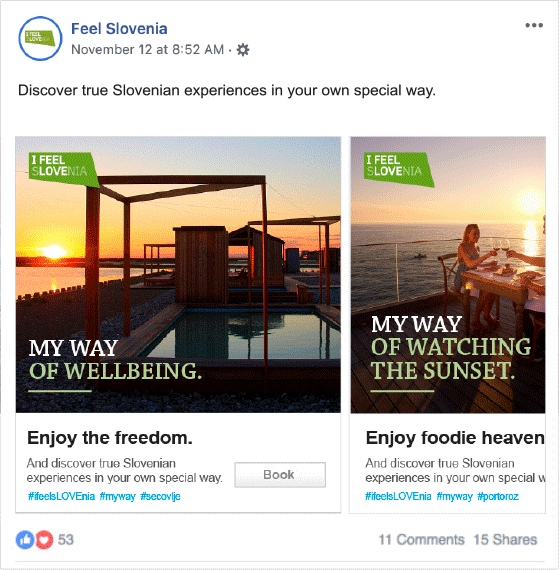
Task: Open the #secovlje hashtag
Action: (160, 496)
